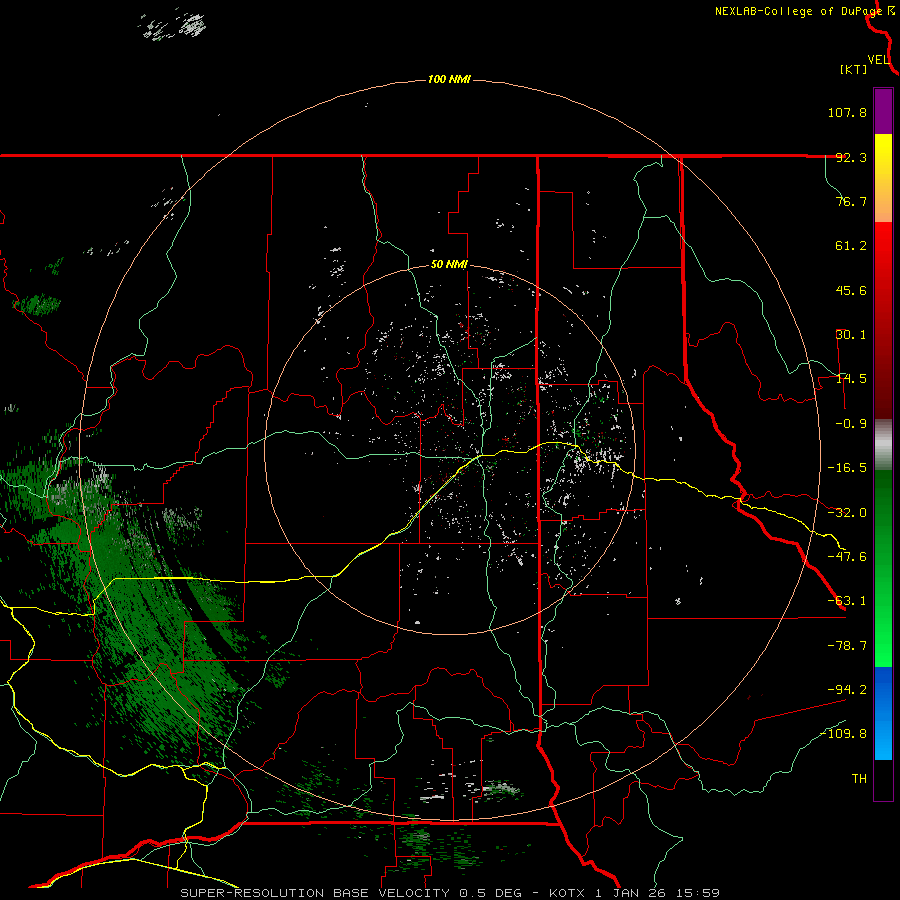Viewport: 900px width, 900px height.
Task: Select the 14.5 velocity scale value
Action: [851, 379]
